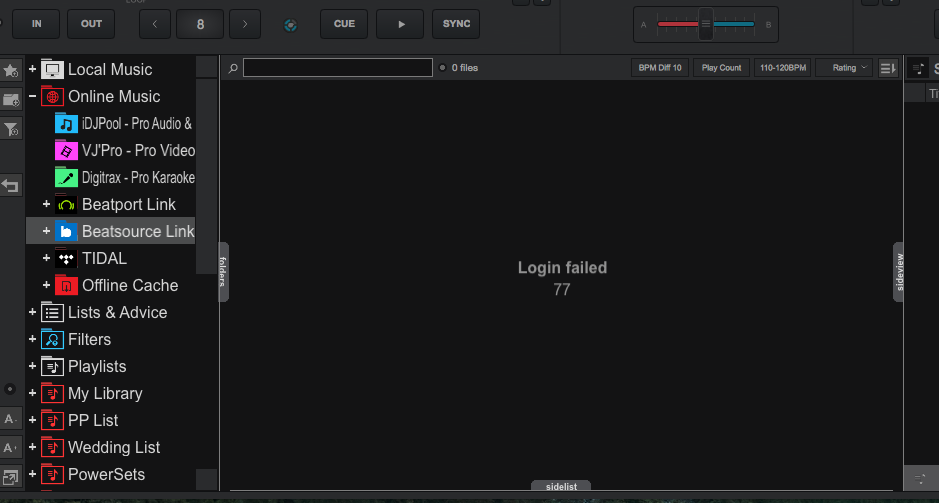Set loop OUT point
The width and height of the screenshot is (939, 503).
point(91,24)
